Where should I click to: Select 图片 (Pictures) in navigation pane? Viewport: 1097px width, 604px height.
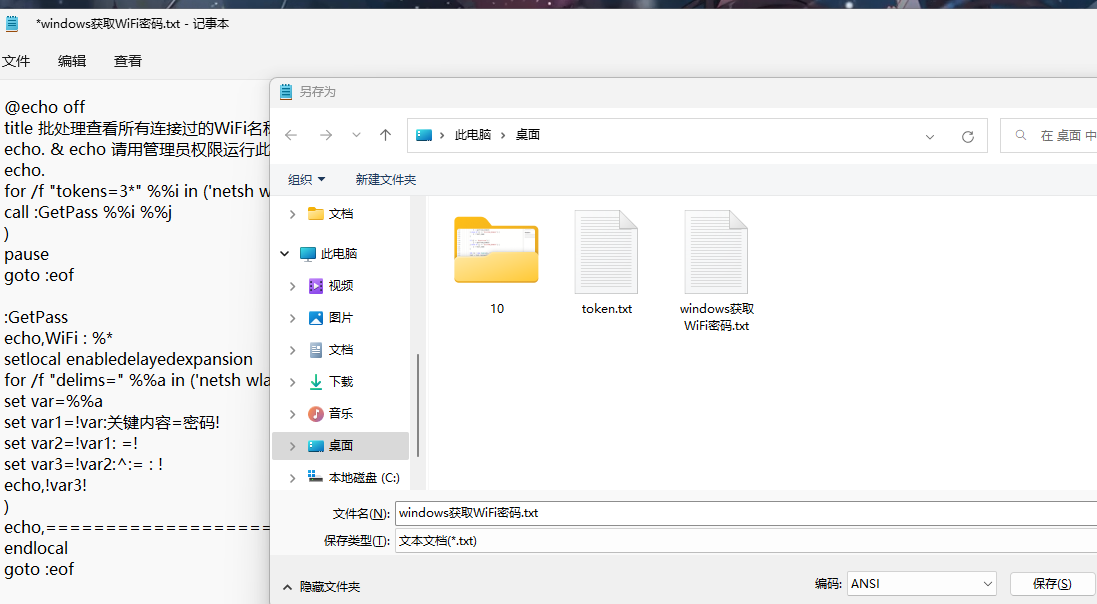click(x=340, y=317)
